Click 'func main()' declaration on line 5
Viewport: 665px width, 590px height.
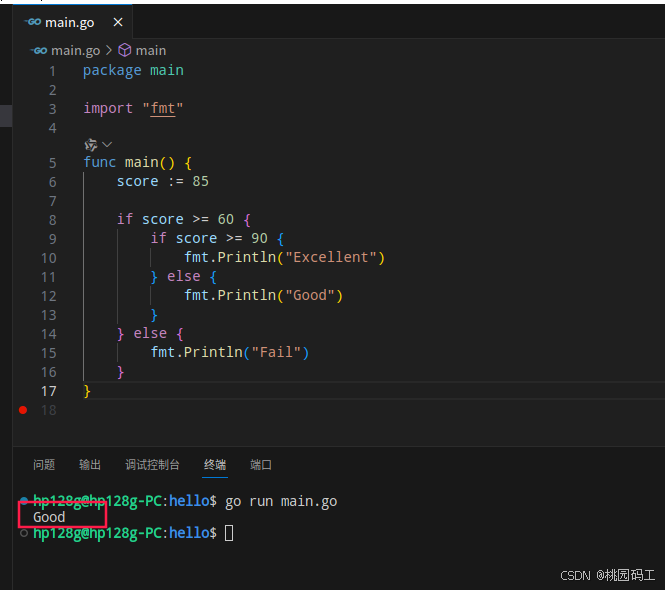coord(129,162)
